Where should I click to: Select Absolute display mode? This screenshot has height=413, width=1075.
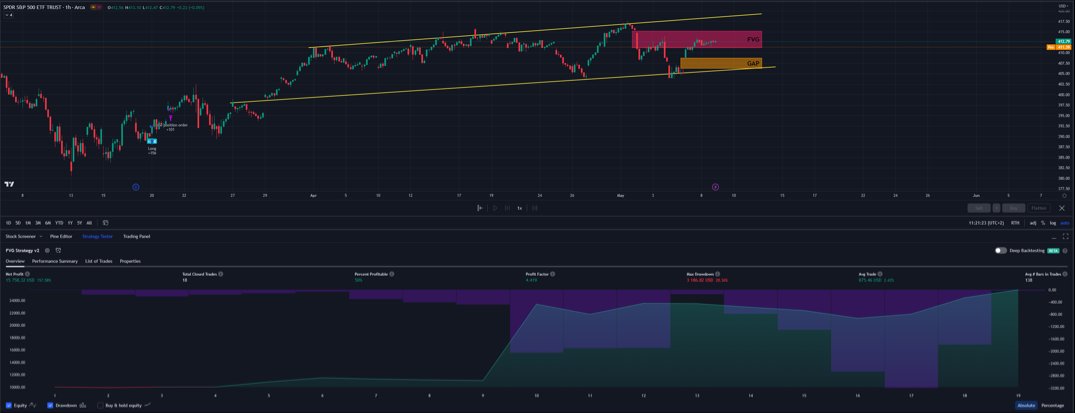point(1026,405)
